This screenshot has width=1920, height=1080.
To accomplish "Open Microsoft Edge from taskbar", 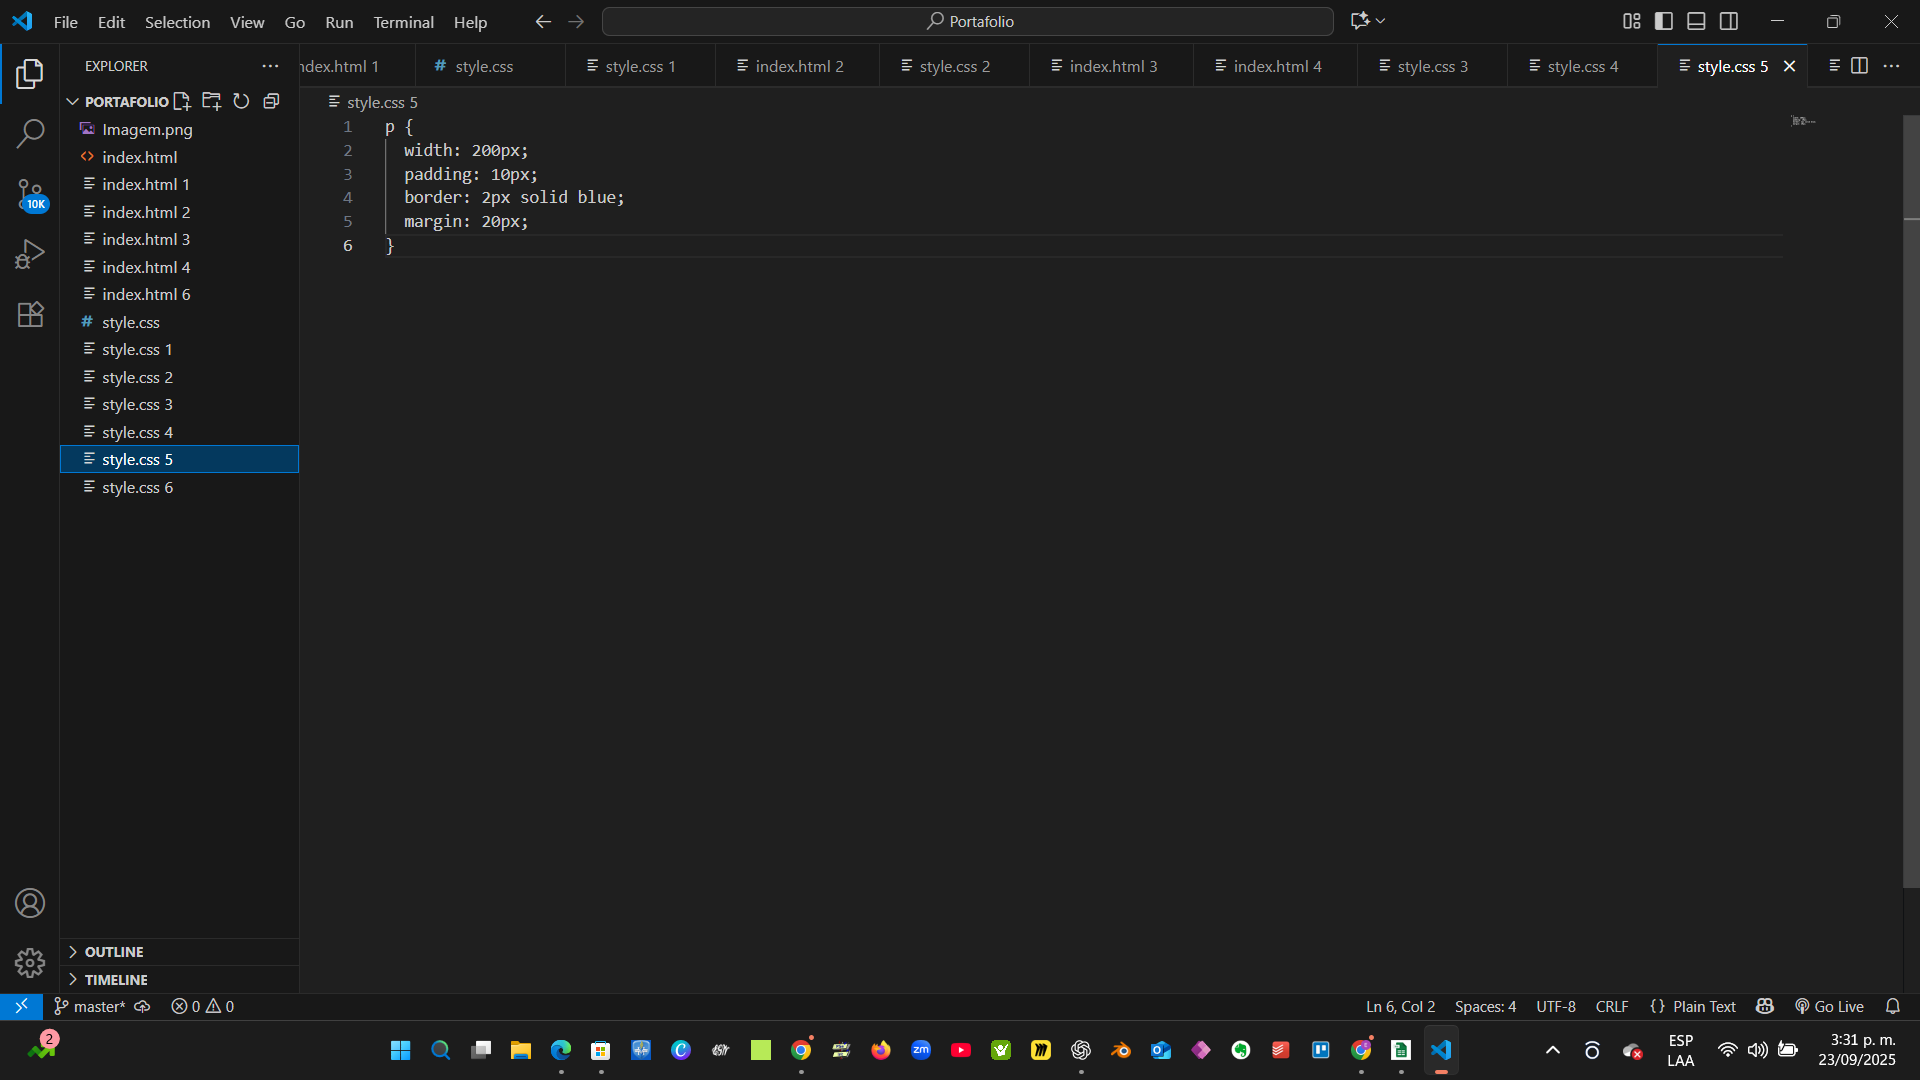I will coord(560,1050).
